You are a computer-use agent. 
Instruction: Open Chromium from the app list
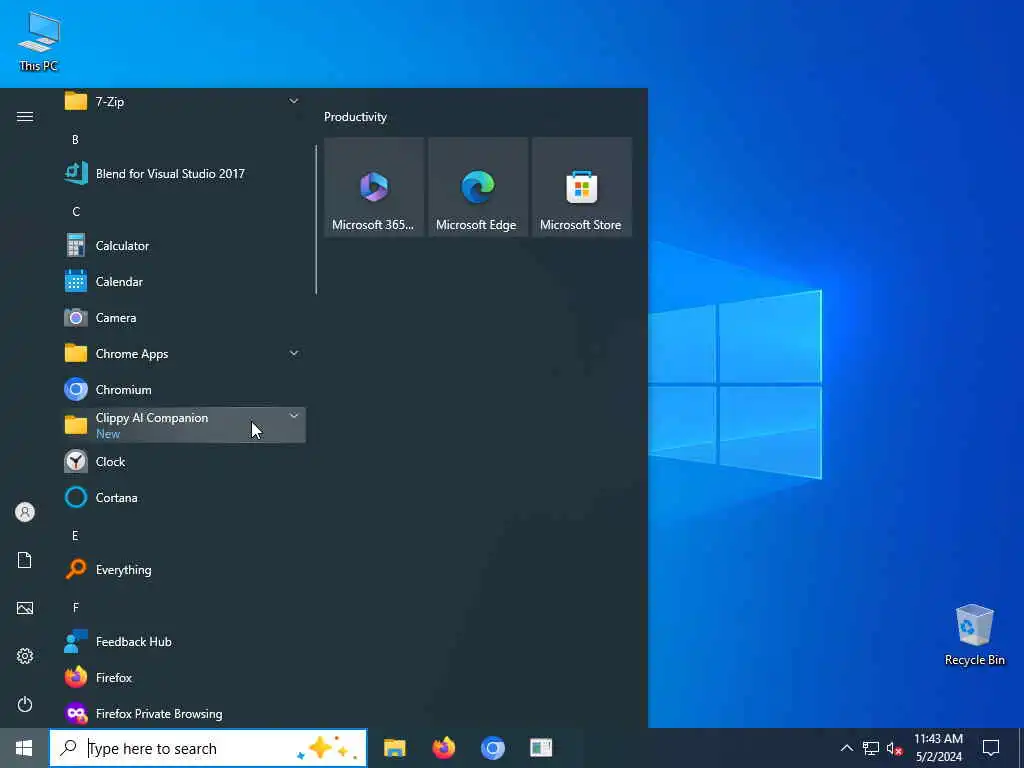click(x=183, y=390)
